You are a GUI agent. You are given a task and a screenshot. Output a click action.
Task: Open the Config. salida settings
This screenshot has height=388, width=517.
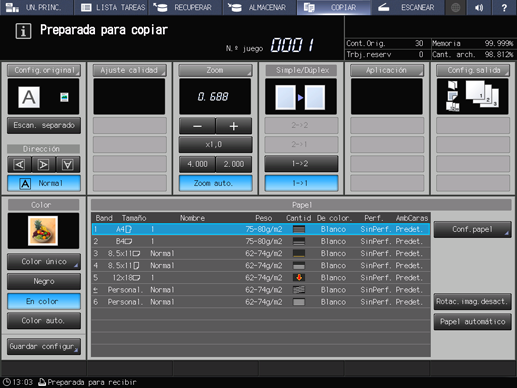[473, 70]
